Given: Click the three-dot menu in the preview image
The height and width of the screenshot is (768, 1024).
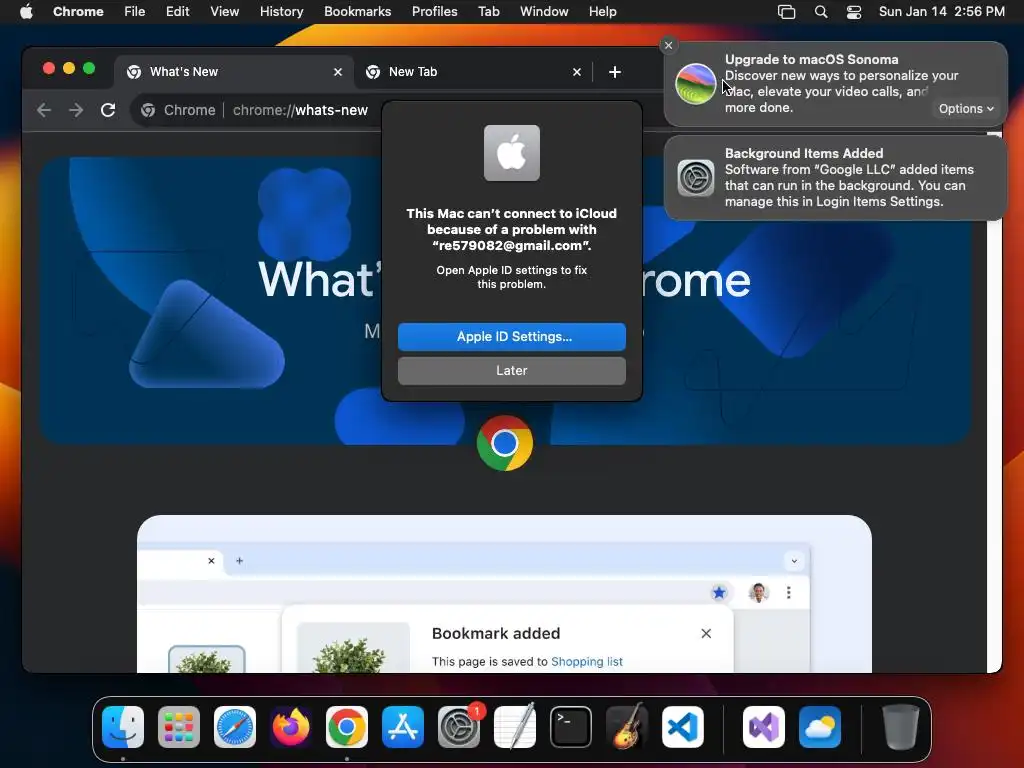Looking at the screenshot, I should (789, 592).
